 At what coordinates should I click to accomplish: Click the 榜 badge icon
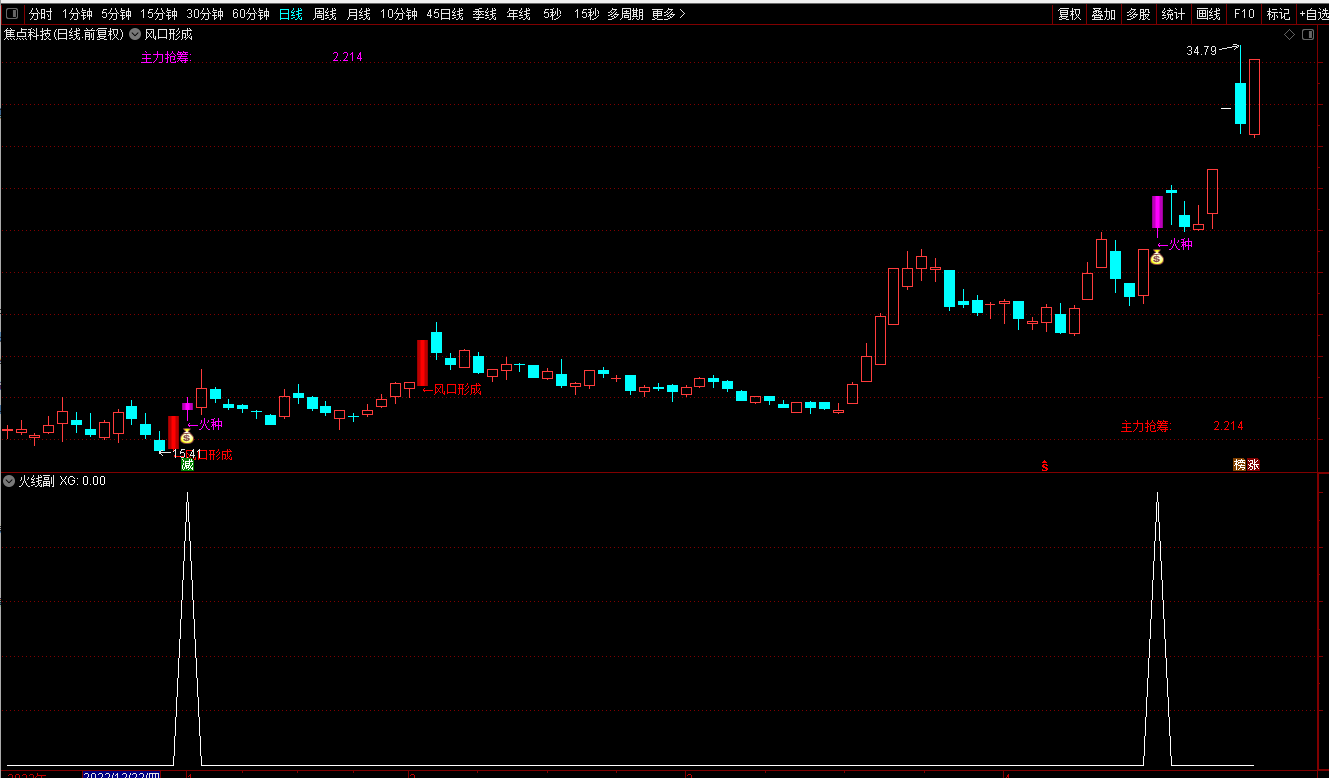tap(1240, 465)
